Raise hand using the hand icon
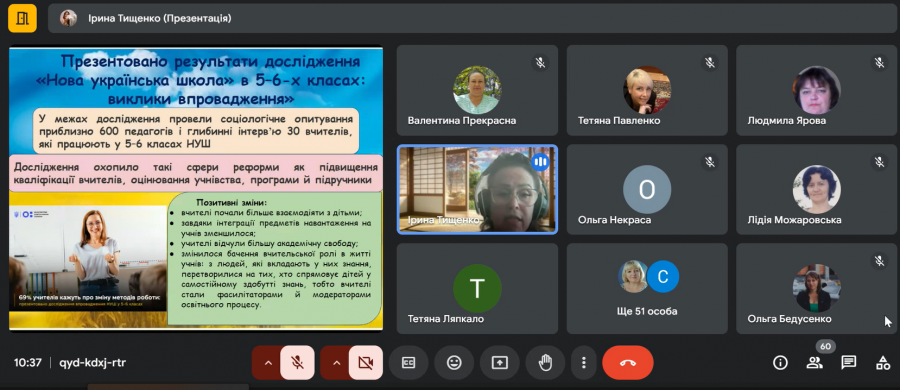 [545, 362]
